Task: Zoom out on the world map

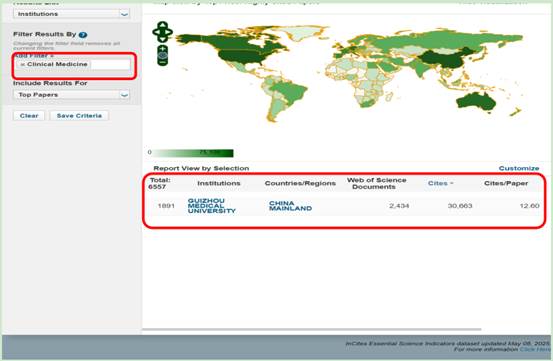Action: tap(163, 62)
